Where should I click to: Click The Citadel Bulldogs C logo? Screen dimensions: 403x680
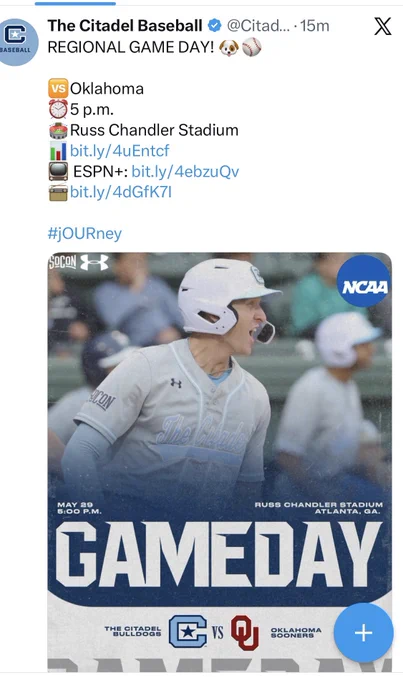tap(187, 631)
